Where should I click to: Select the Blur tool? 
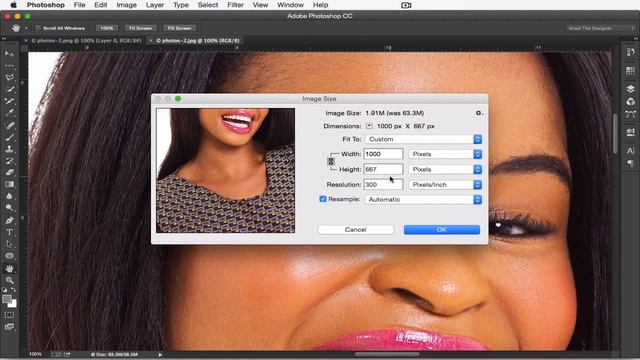tap(9, 196)
